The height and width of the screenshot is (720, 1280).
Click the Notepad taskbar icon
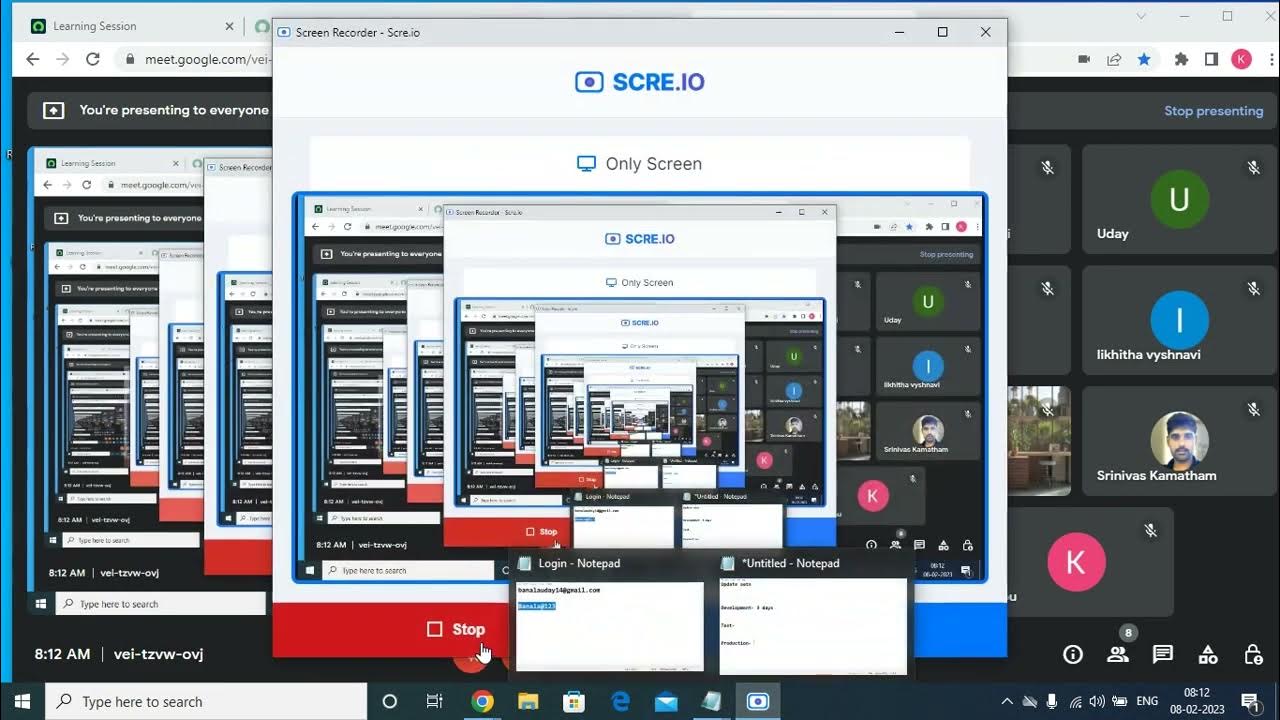pos(712,701)
